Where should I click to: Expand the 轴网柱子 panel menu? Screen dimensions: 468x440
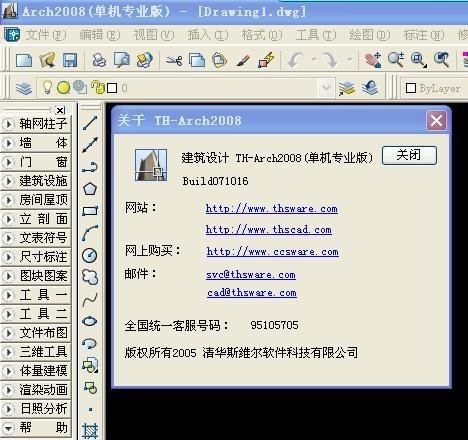click(x=35, y=124)
